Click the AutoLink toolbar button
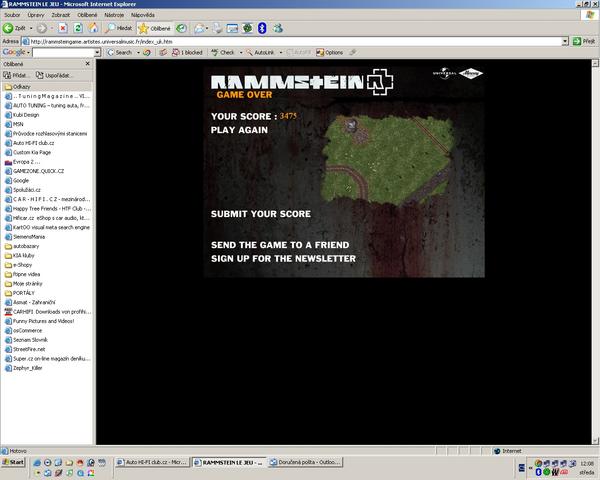The height and width of the screenshot is (480, 600). click(260, 52)
